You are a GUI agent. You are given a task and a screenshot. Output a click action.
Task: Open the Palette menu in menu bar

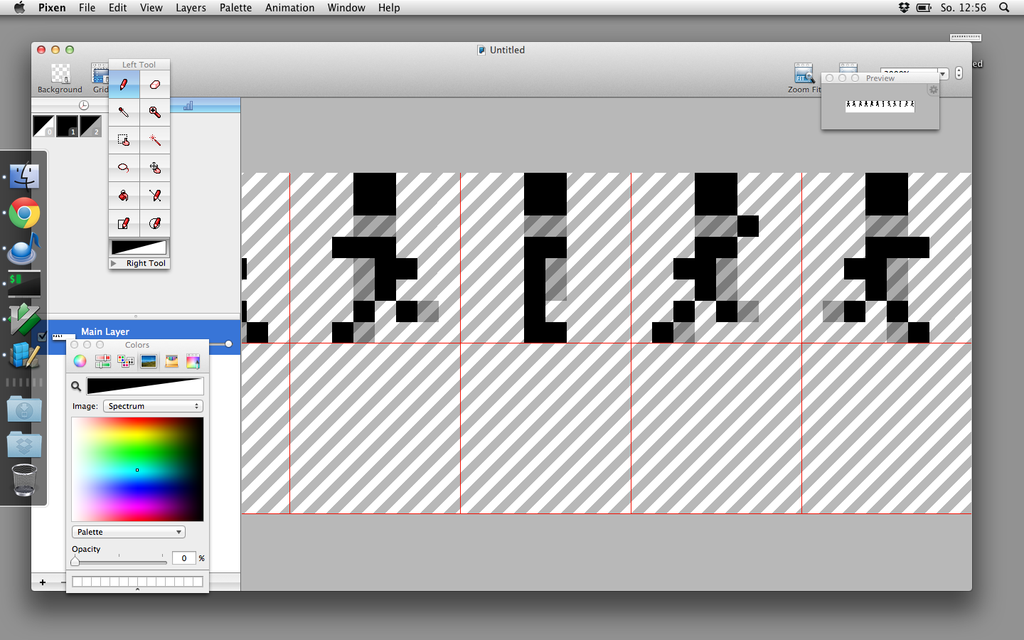point(236,8)
